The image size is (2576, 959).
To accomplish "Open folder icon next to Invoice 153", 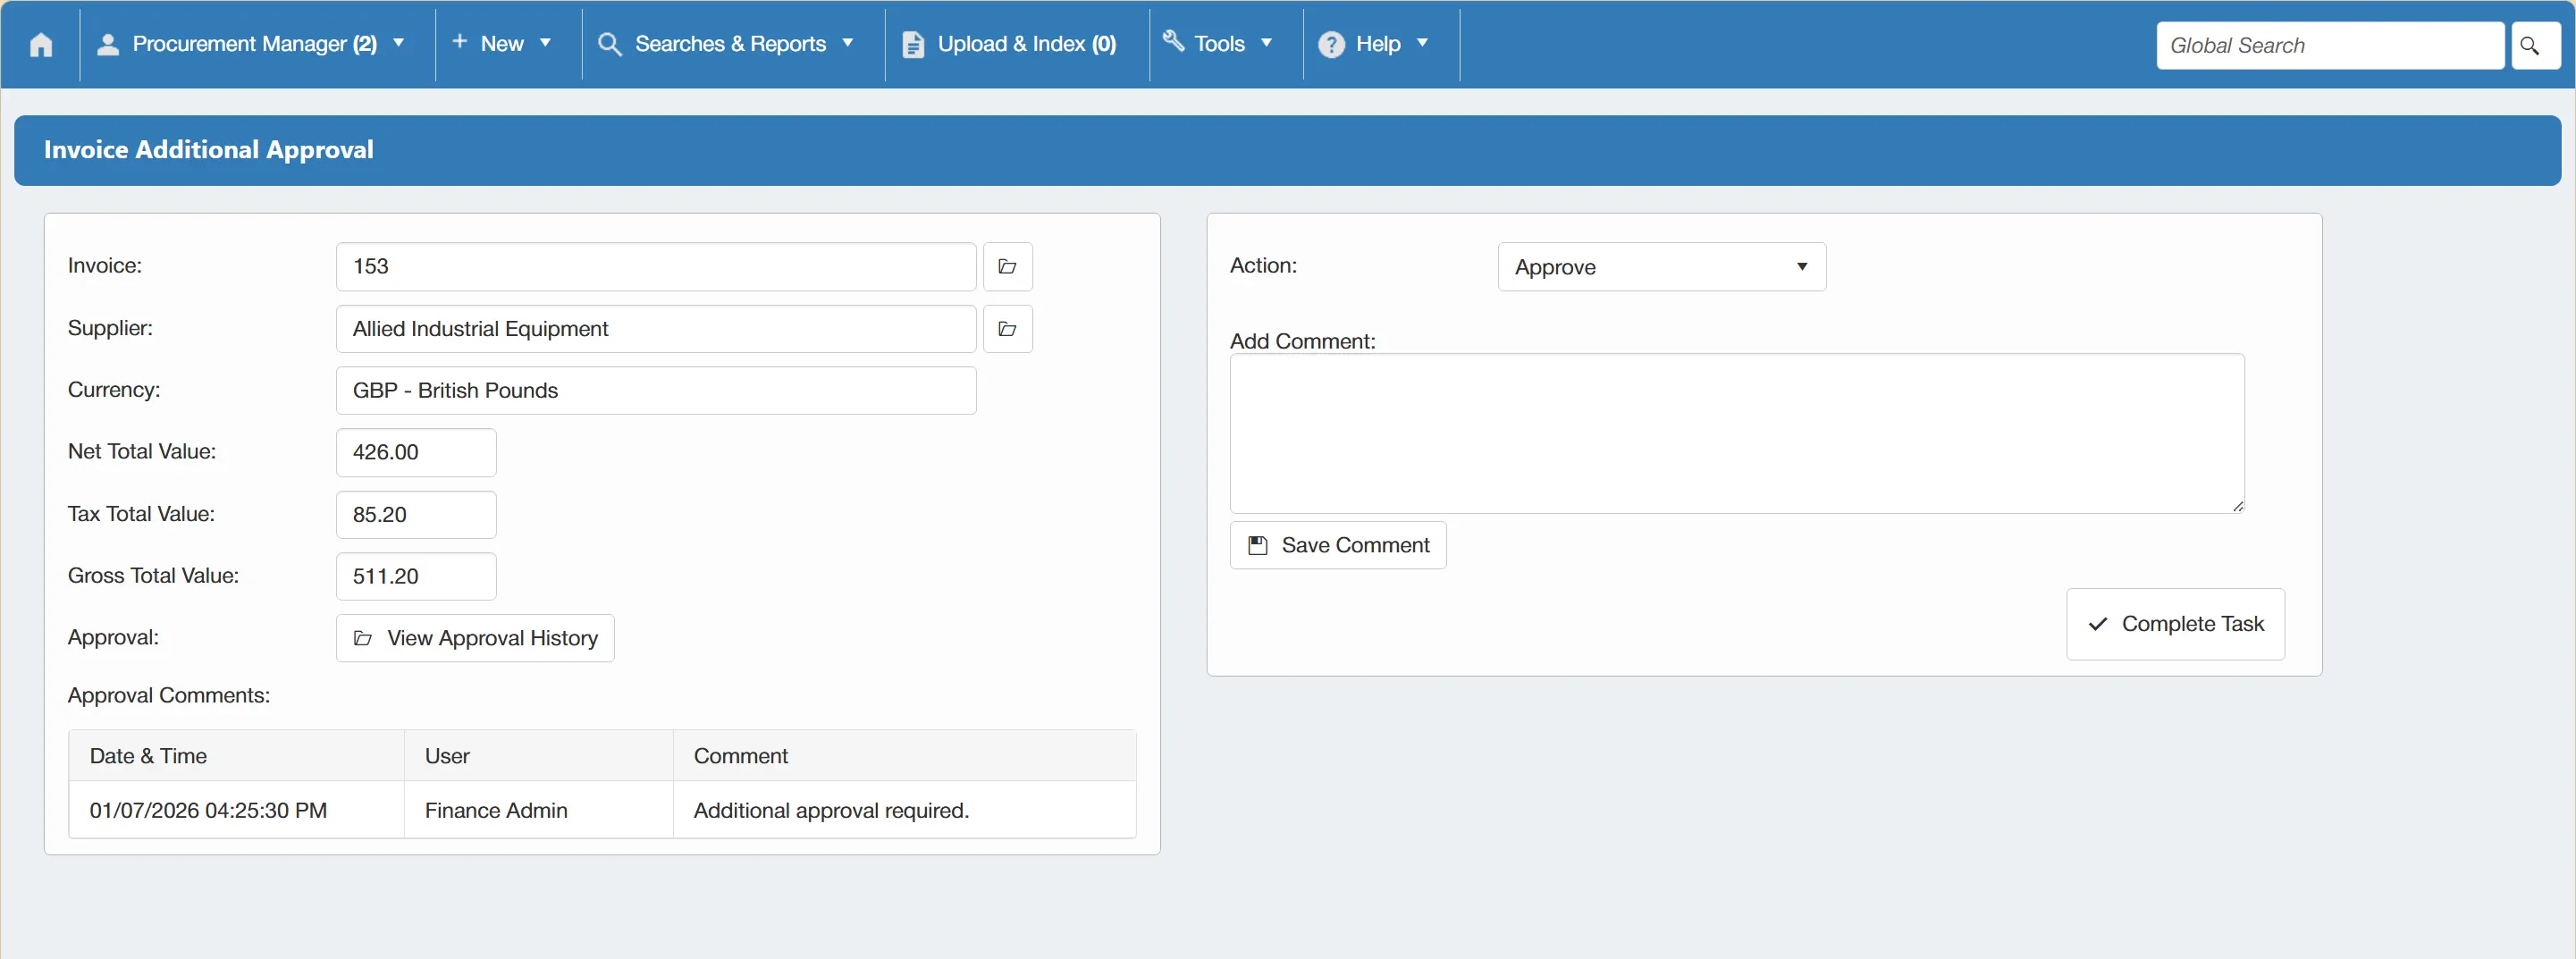I will [x=1007, y=267].
